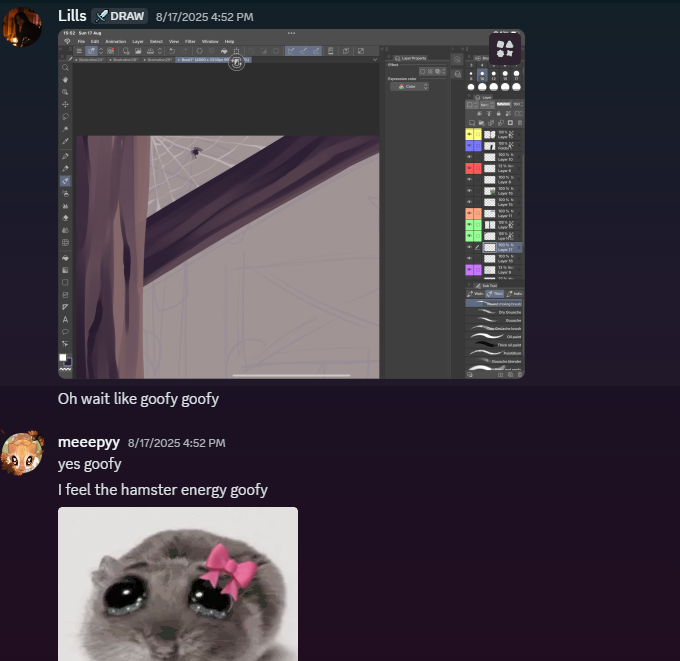This screenshot has height=661, width=680.
Task: Click the username Lills
Action: click(72, 16)
